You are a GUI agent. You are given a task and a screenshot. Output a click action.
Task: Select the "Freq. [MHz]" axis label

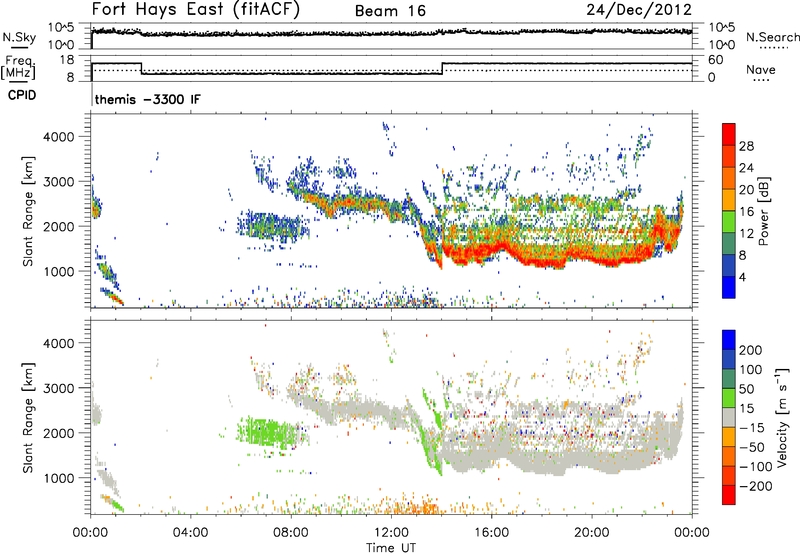[x=18, y=67]
